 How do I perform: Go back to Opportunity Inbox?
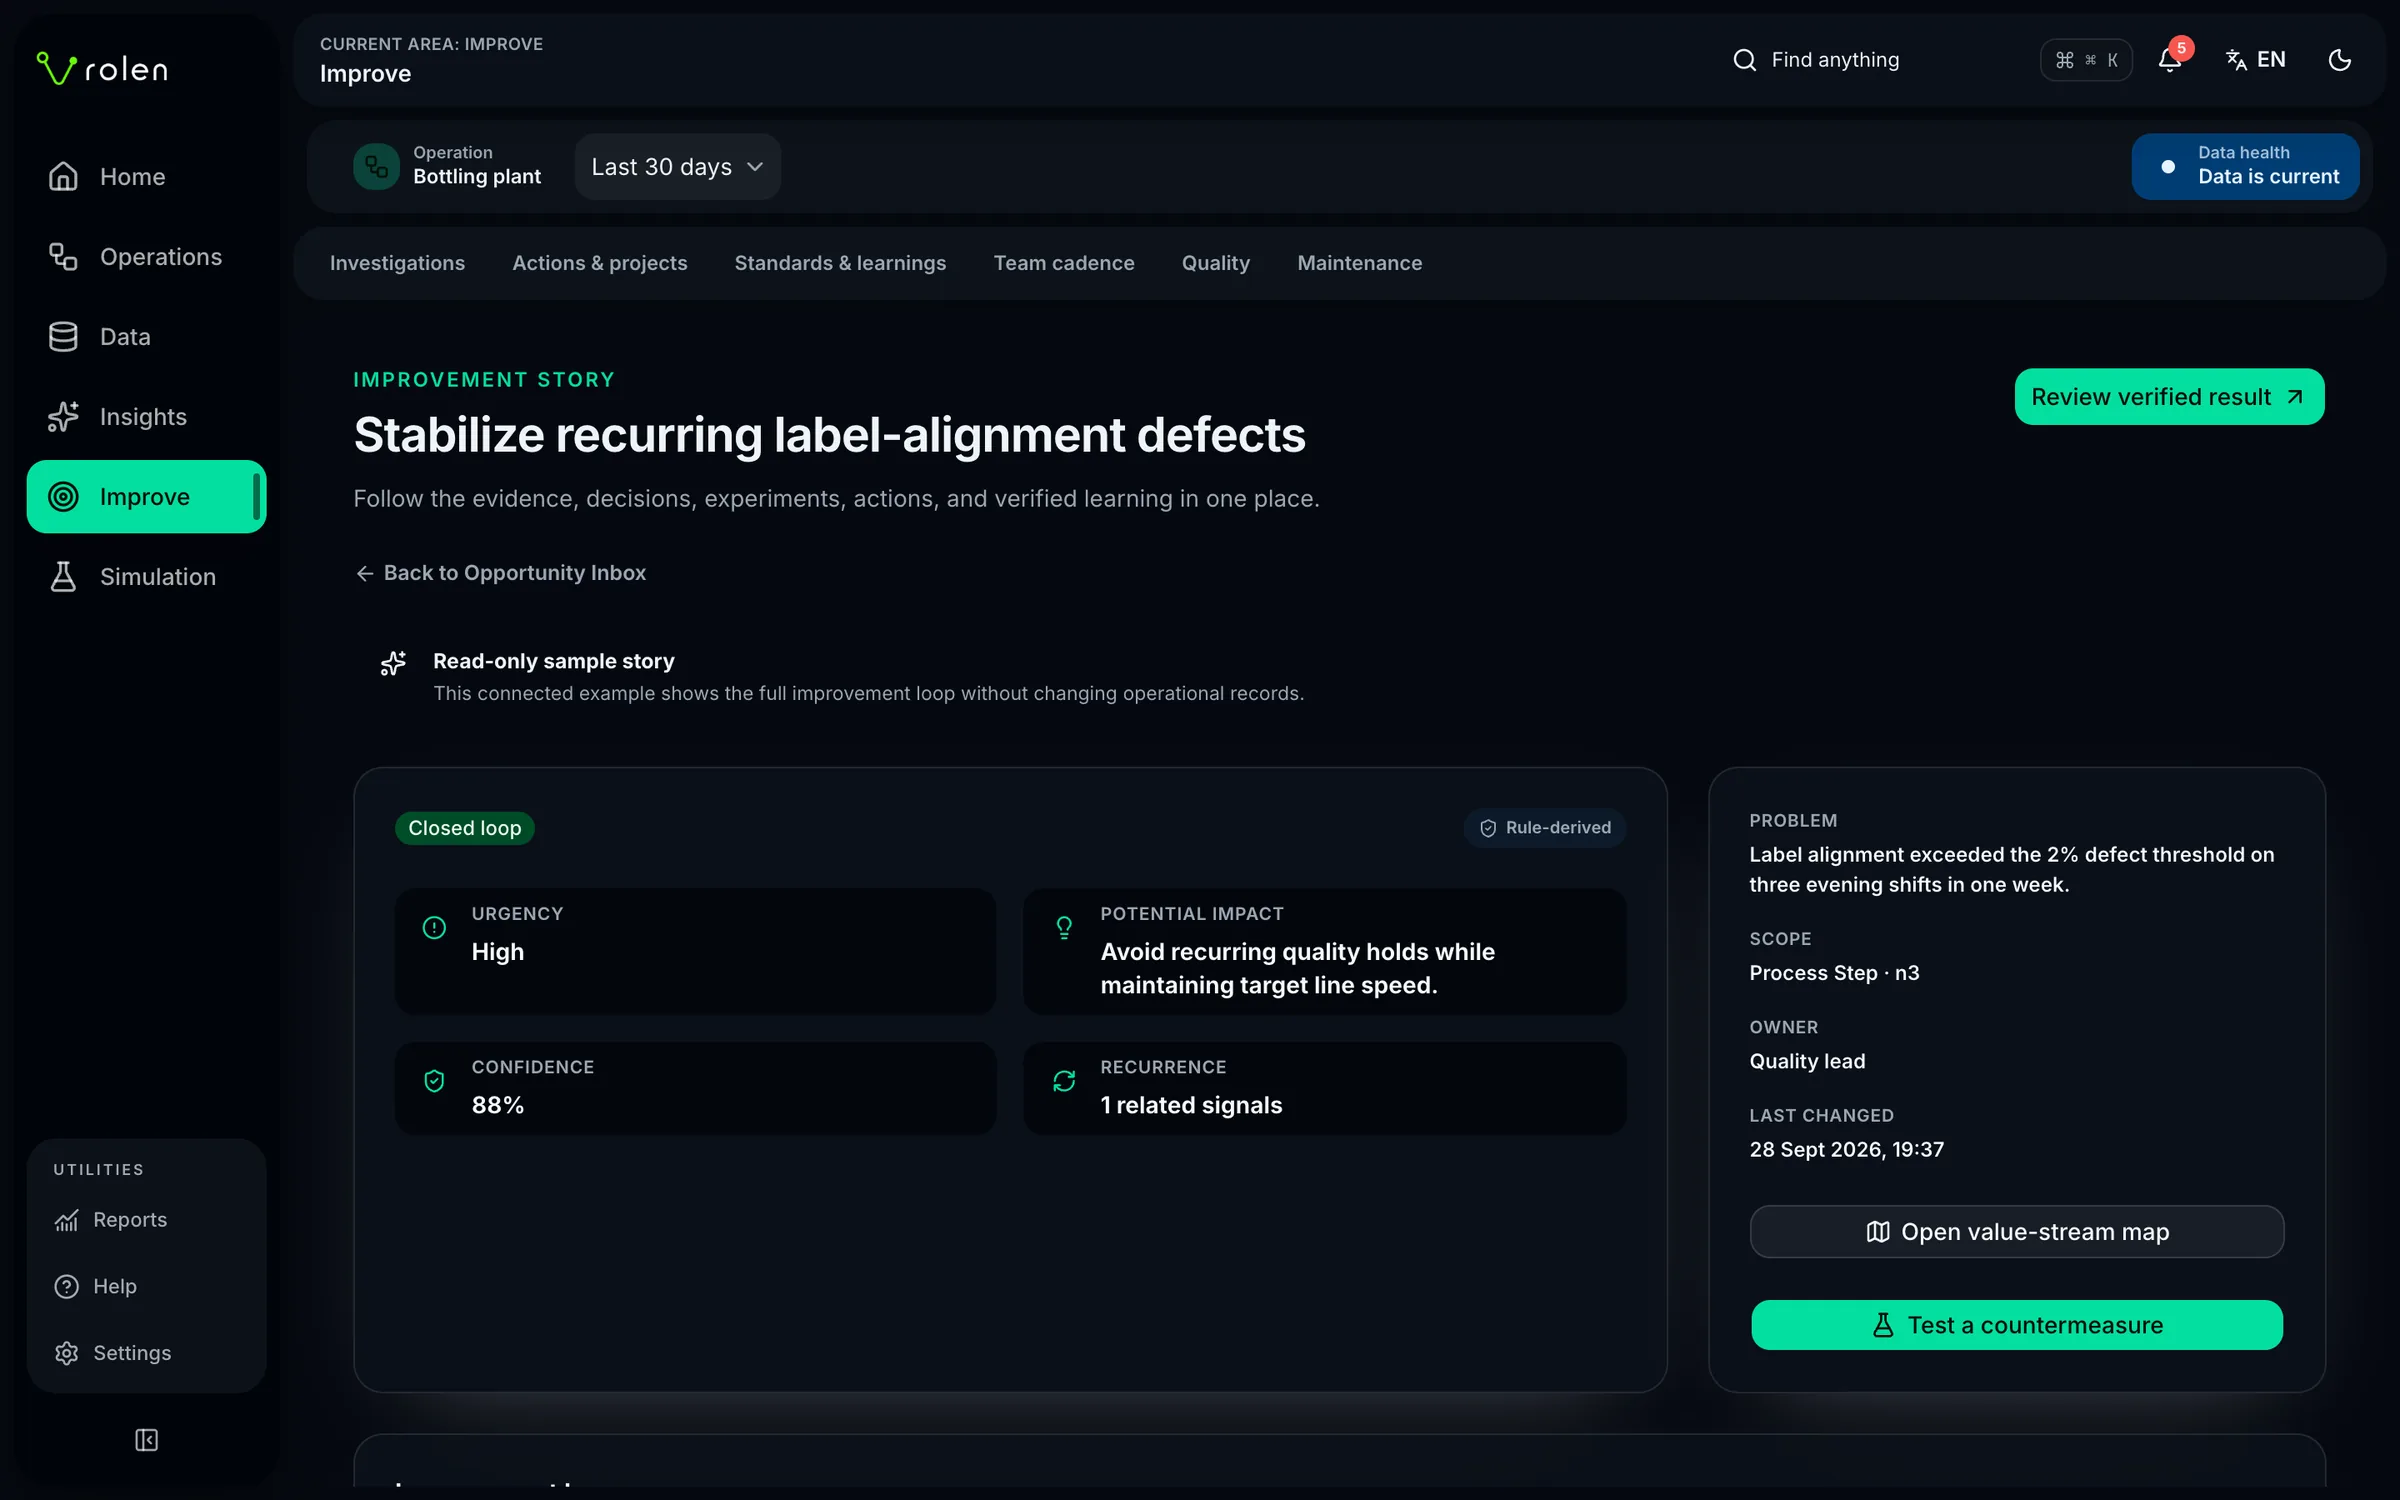[501, 573]
